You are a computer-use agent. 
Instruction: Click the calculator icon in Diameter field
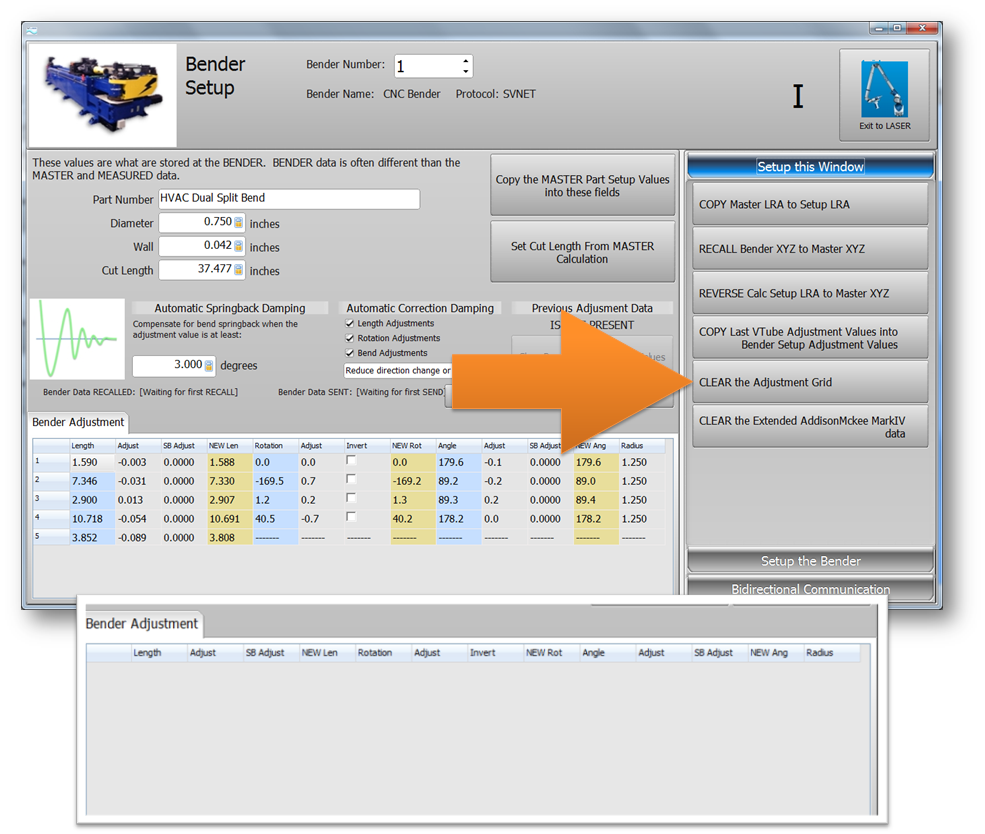coord(239,223)
